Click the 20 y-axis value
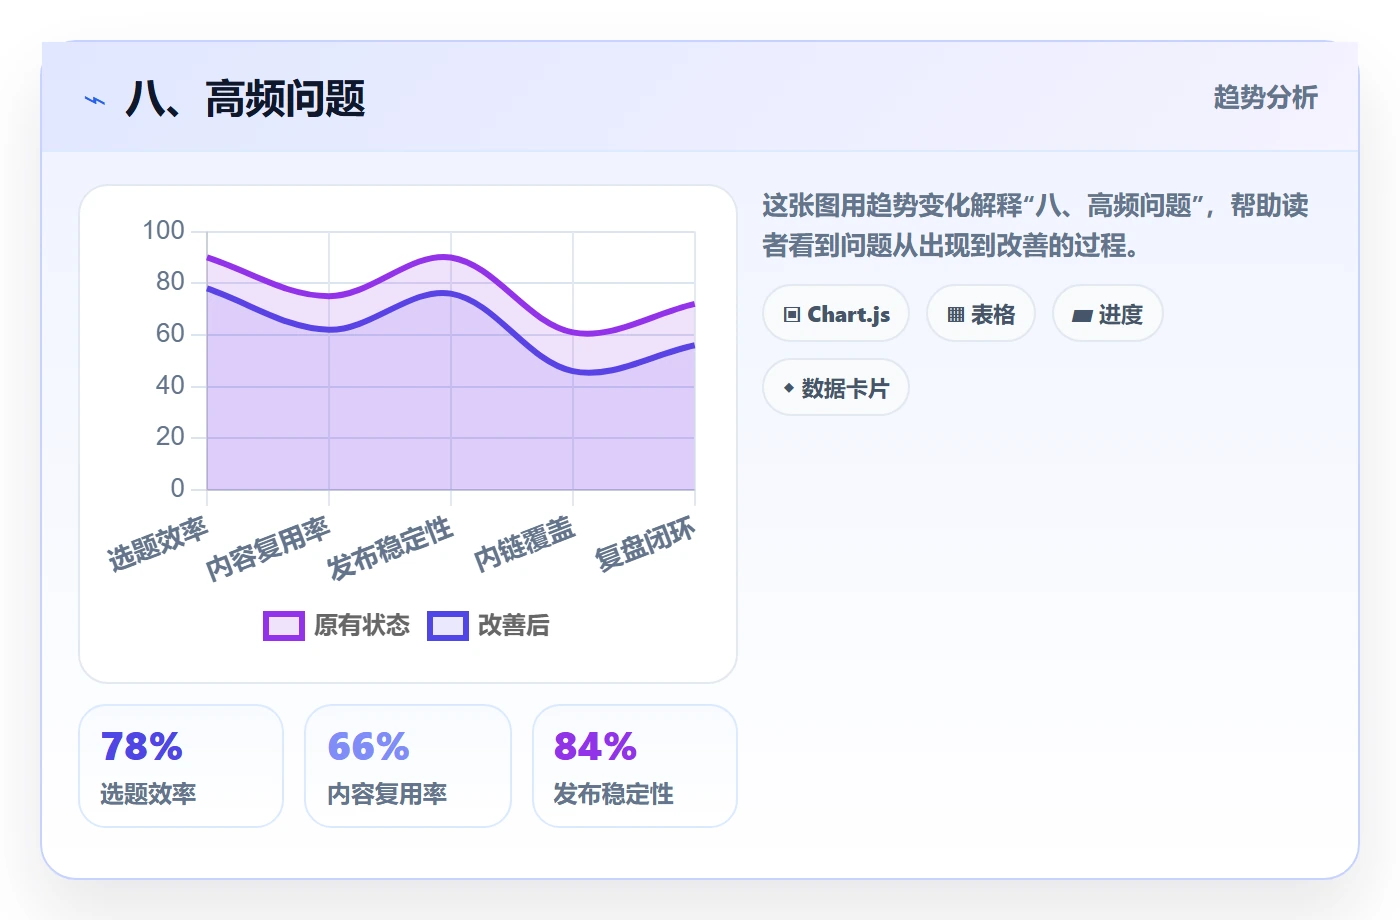 point(170,437)
